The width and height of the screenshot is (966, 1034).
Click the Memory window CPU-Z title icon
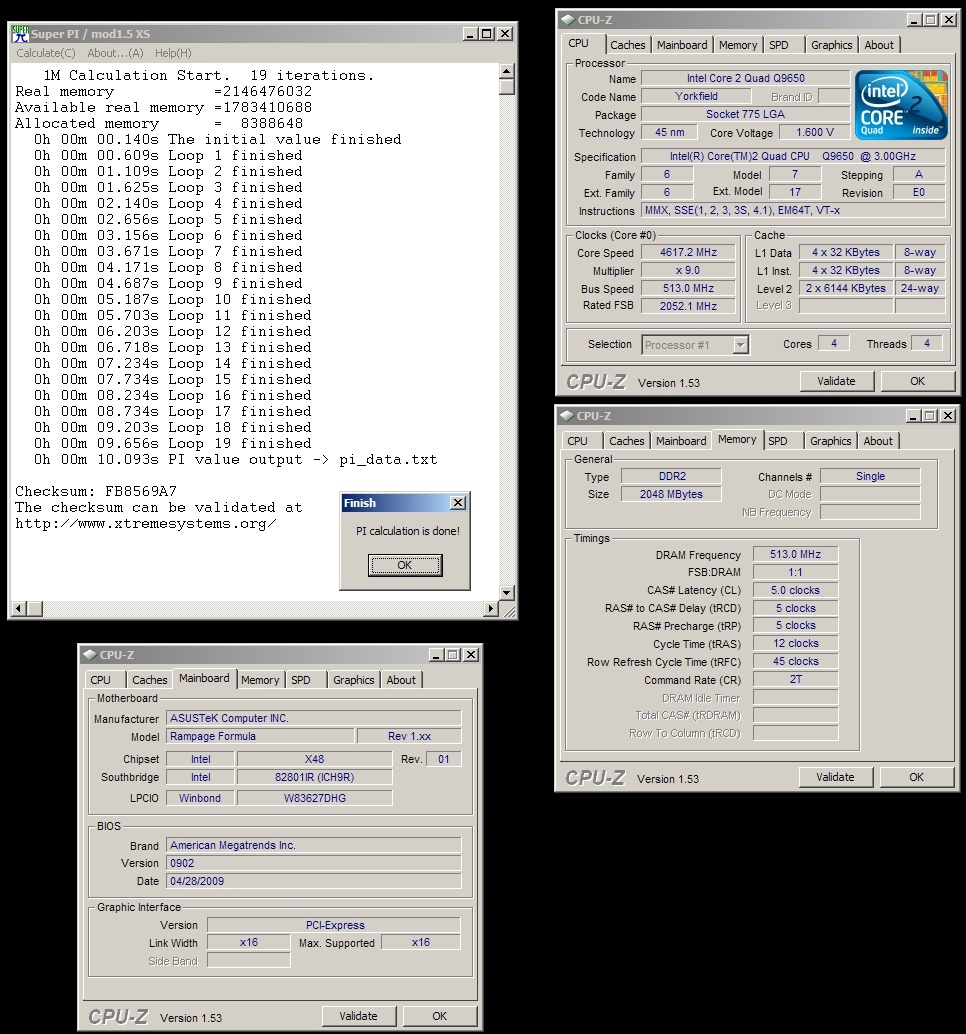click(x=566, y=416)
